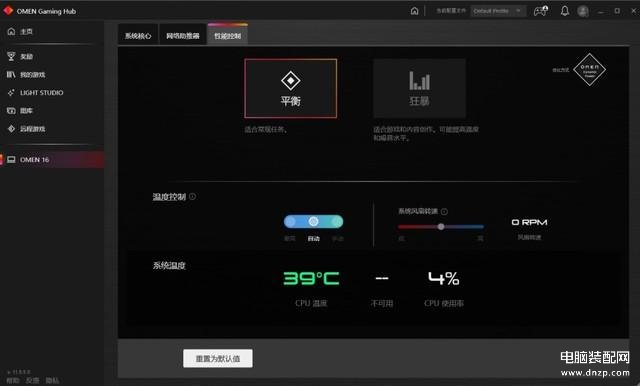Select the 平衡 balanced mode card
Viewport: 640px width, 386px height.
coord(291,89)
